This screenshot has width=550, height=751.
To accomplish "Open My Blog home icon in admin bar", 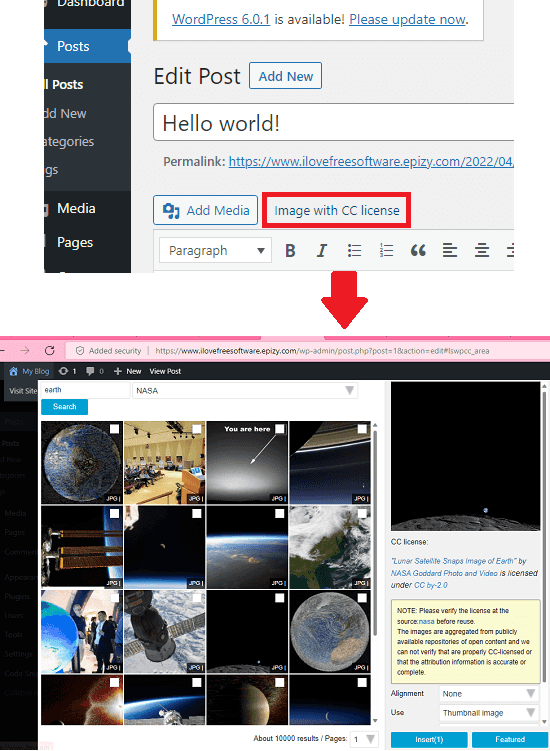I will 13,371.
